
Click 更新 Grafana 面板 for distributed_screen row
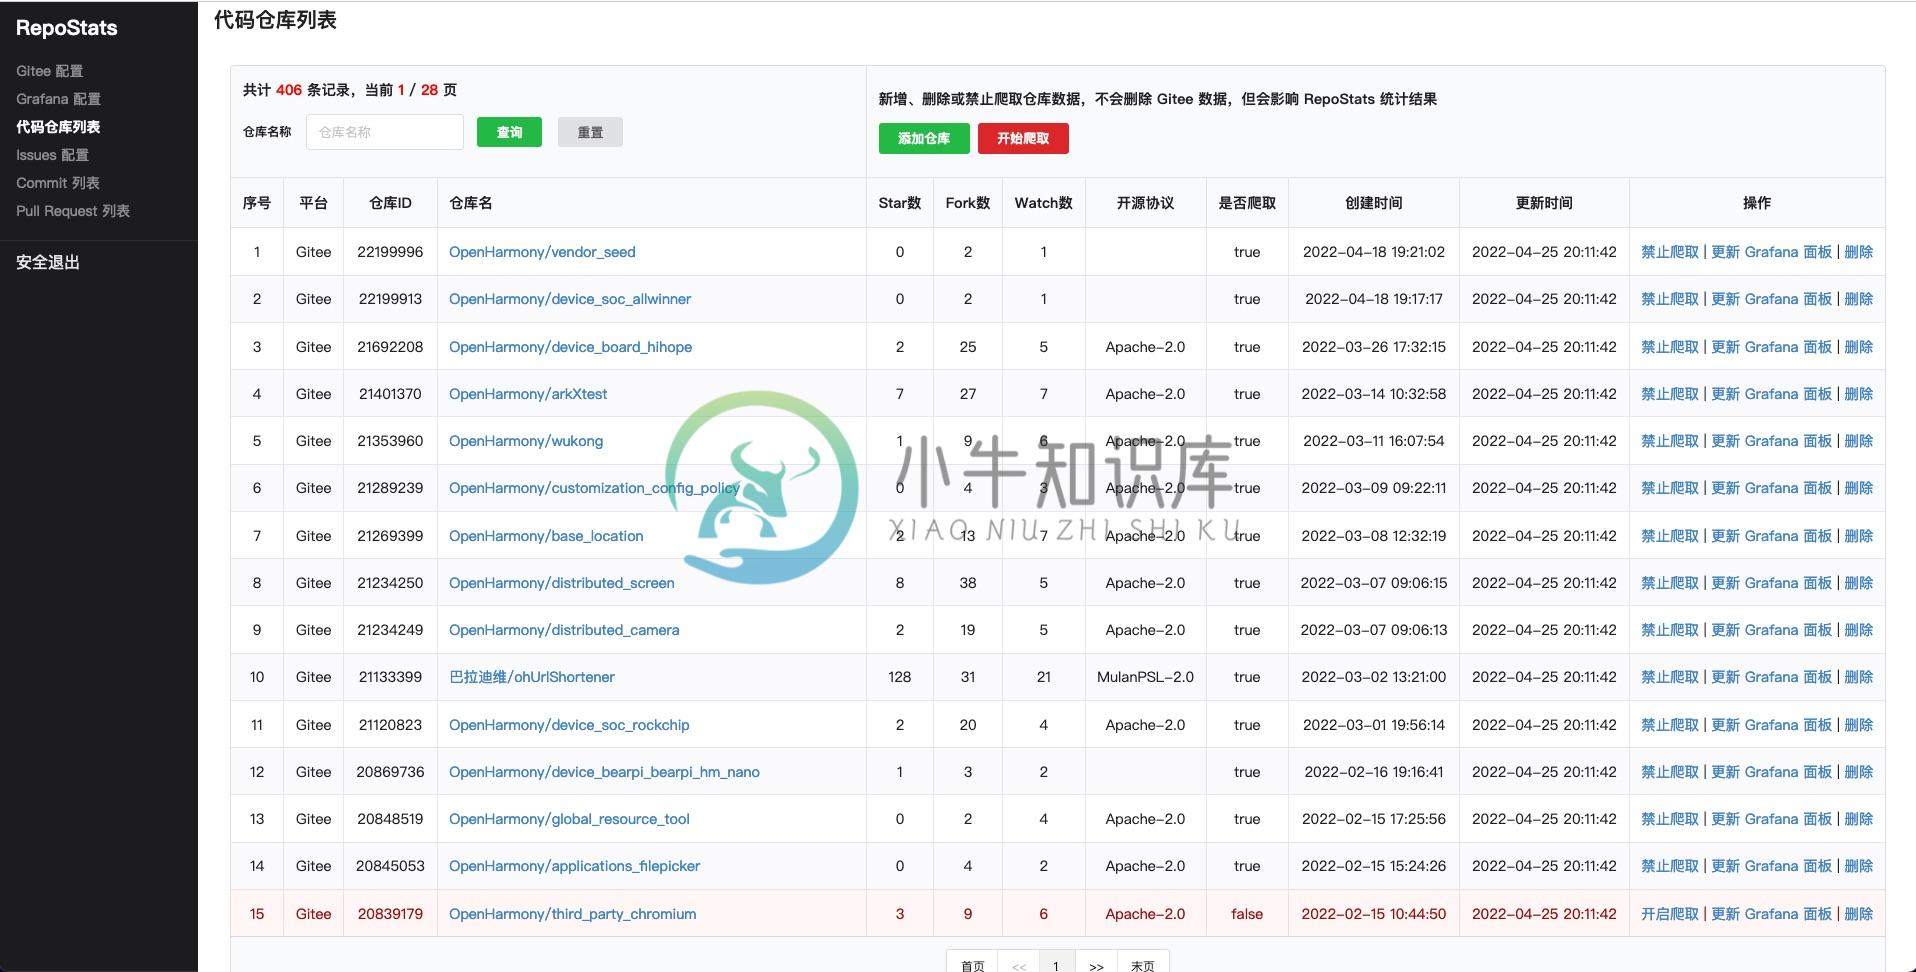[x=1771, y=583]
